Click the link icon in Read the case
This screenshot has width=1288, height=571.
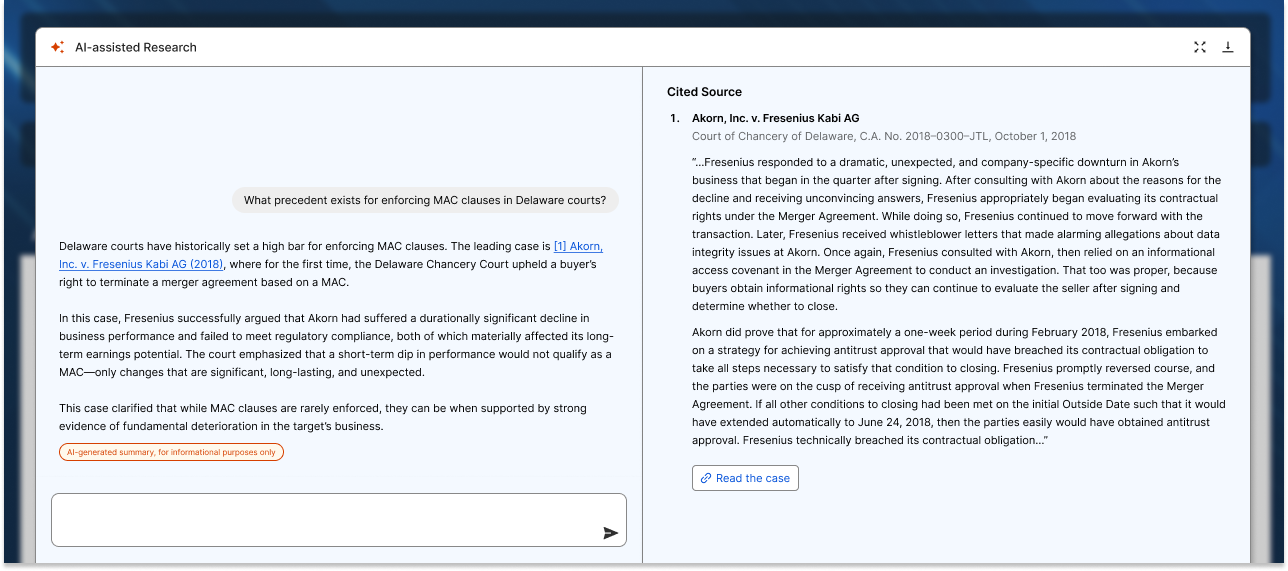(706, 478)
